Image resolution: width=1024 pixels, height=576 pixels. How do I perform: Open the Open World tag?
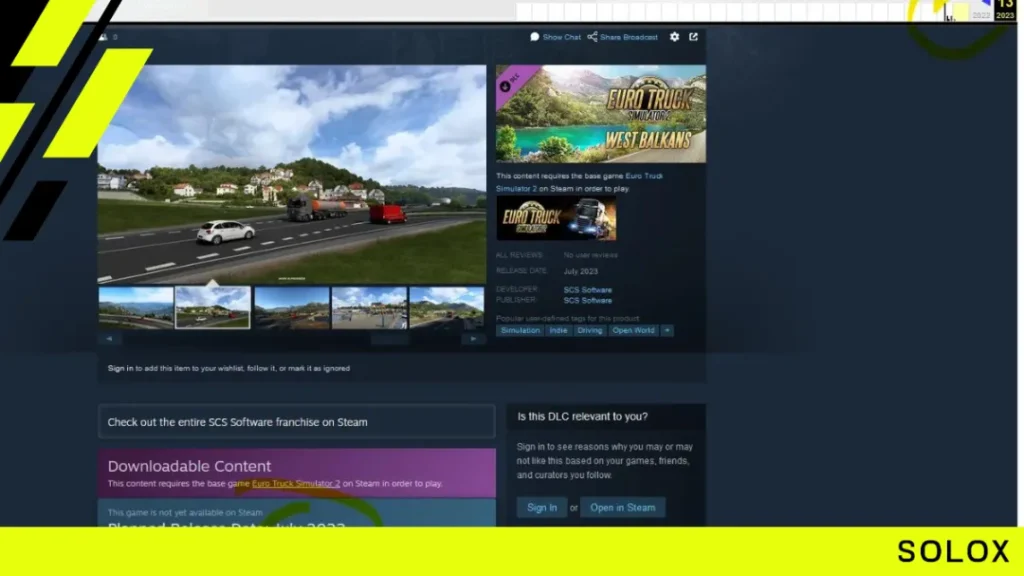click(x=633, y=330)
